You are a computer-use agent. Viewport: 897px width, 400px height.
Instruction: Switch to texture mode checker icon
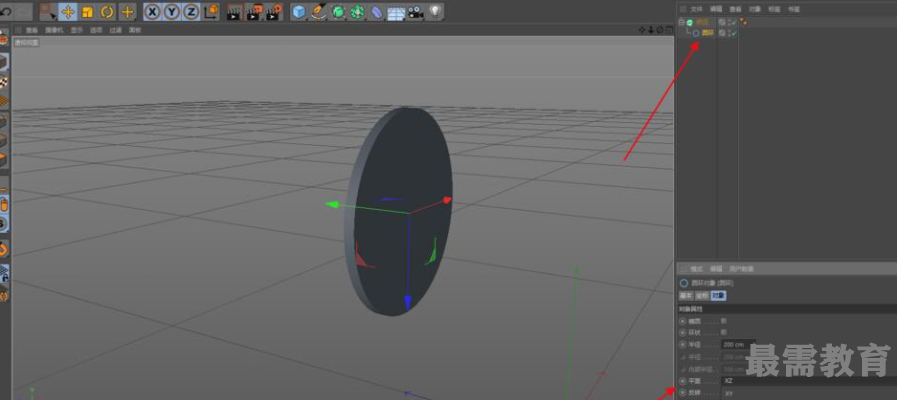pyautogui.click(x=4, y=83)
